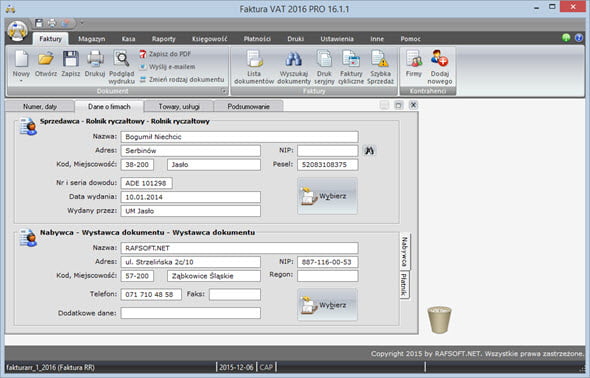Switch to Podsumowanie tab
Image resolution: width=590 pixels, height=378 pixels.
pyautogui.click(x=249, y=106)
